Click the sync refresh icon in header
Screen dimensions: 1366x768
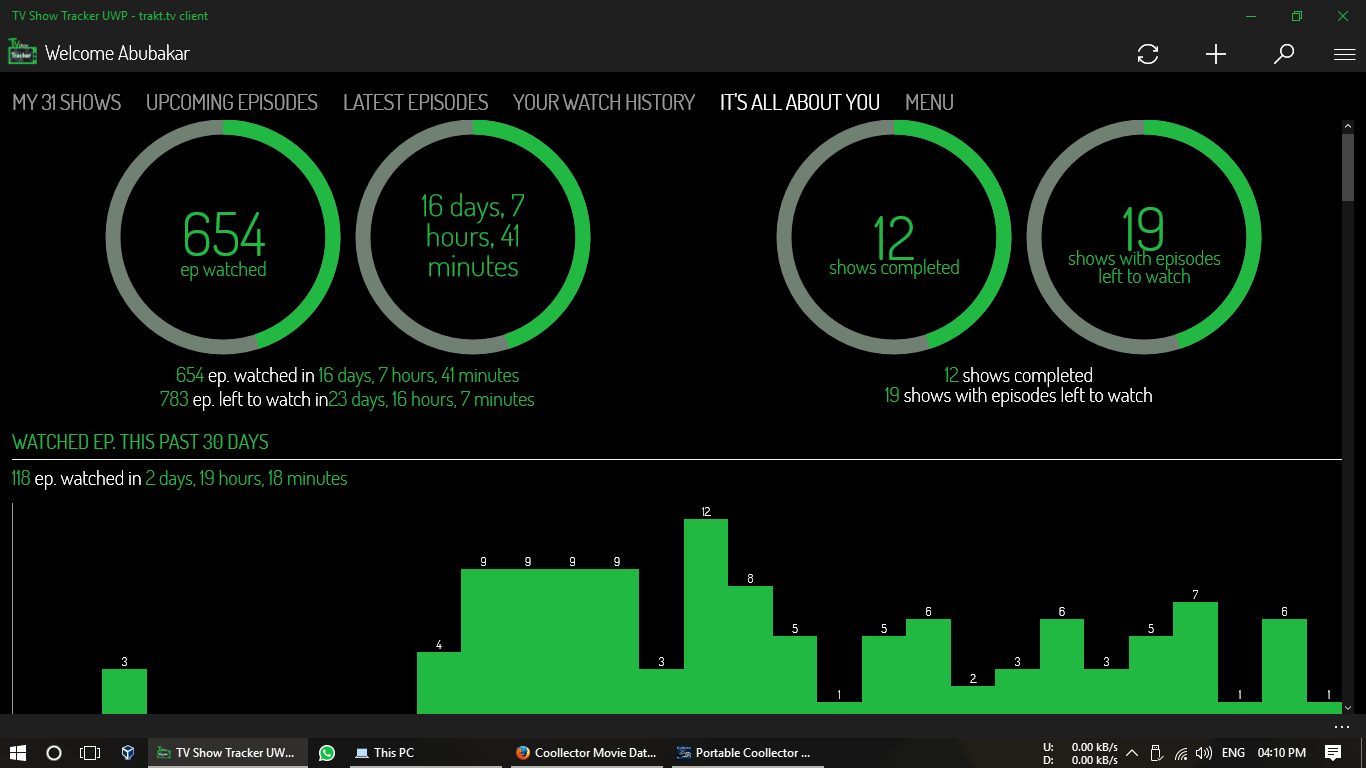1148,54
